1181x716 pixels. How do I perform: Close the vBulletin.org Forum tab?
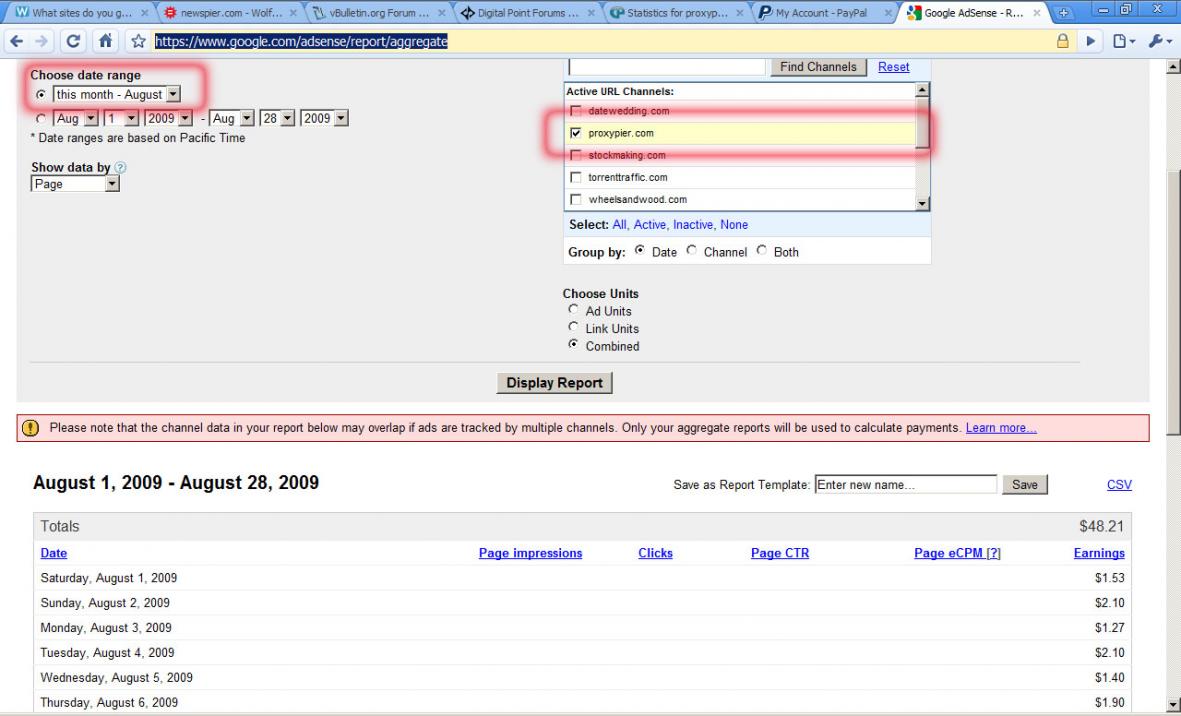[x=441, y=13]
